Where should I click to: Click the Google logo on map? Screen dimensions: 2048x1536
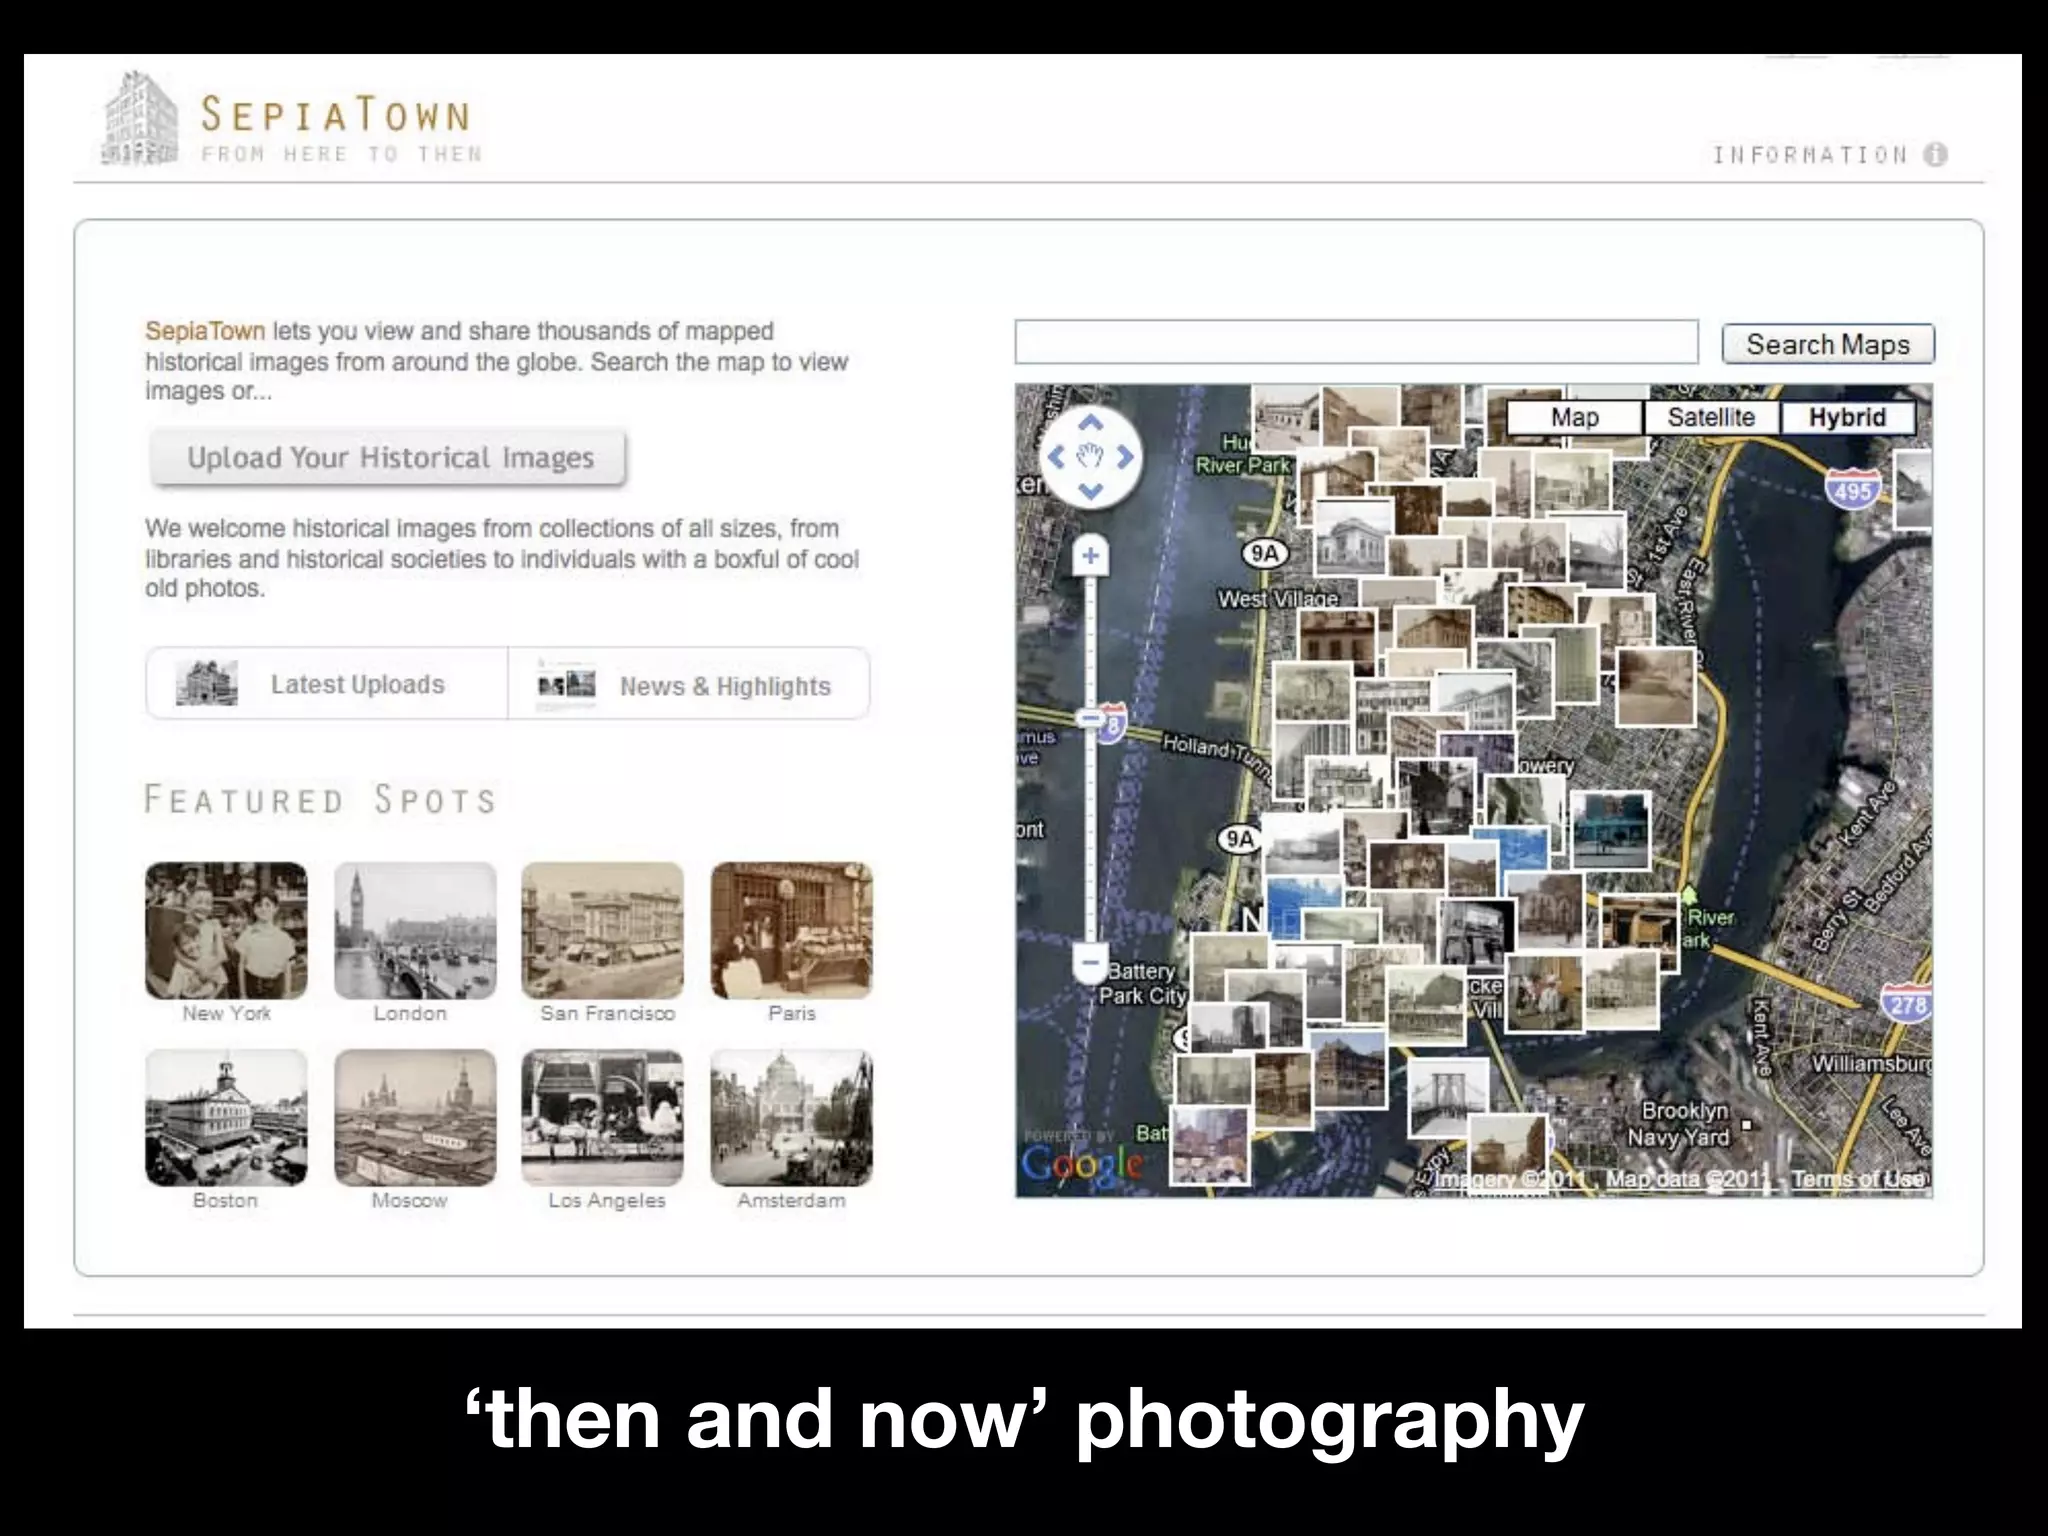point(1082,1164)
